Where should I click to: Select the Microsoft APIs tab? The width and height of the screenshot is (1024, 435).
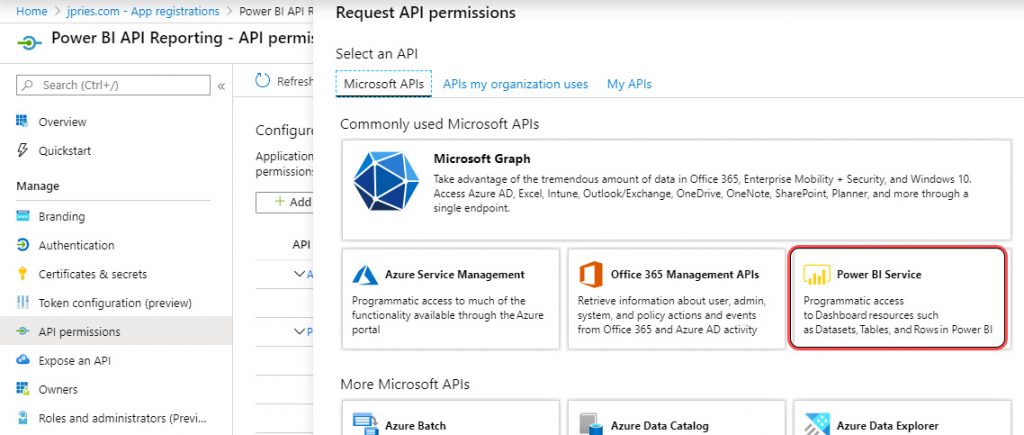(x=385, y=84)
